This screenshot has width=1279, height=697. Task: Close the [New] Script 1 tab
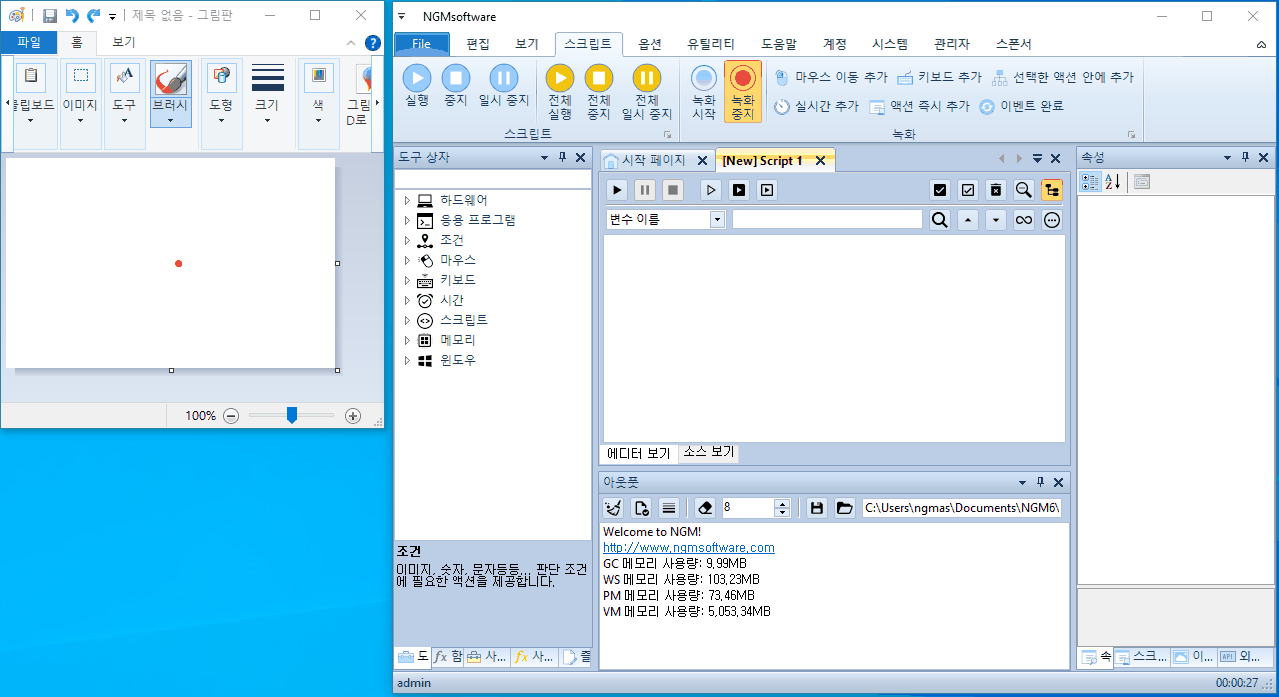[x=820, y=160]
